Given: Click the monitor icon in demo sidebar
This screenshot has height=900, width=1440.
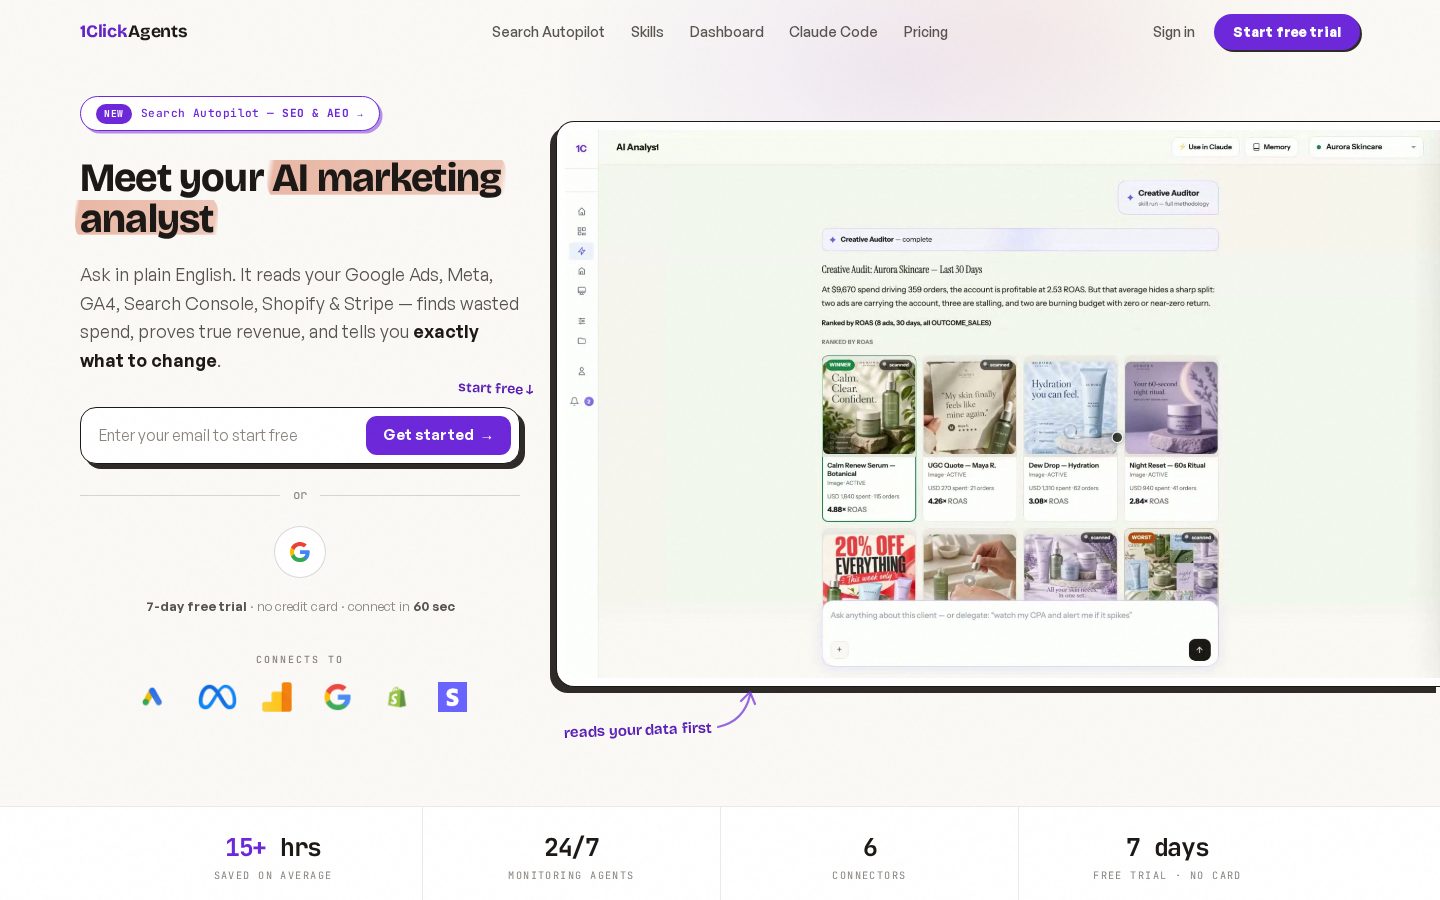Looking at the screenshot, I should (x=581, y=291).
